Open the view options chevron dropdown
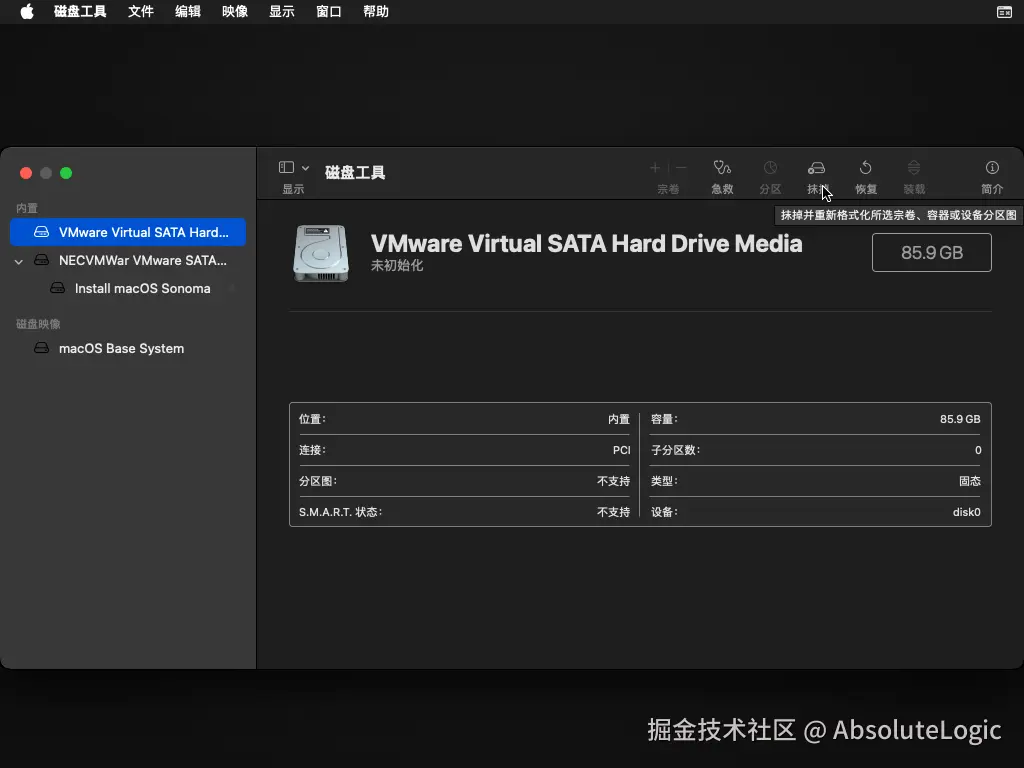1024x768 pixels. click(x=305, y=168)
